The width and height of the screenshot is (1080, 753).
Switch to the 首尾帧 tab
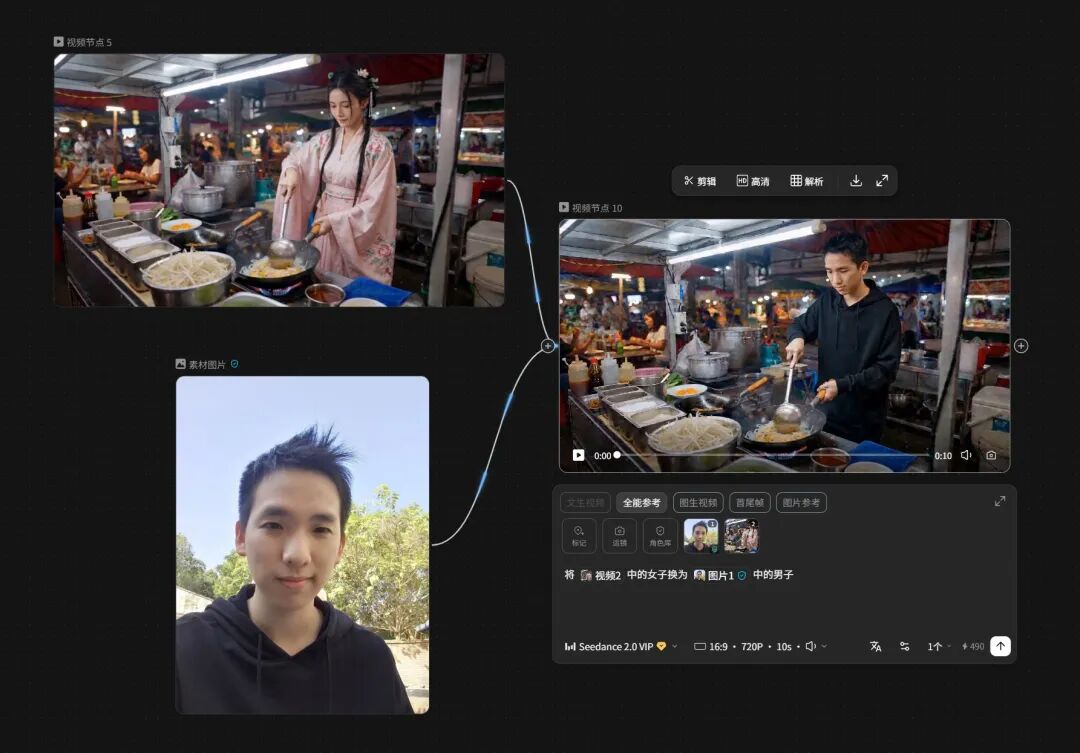click(x=751, y=502)
